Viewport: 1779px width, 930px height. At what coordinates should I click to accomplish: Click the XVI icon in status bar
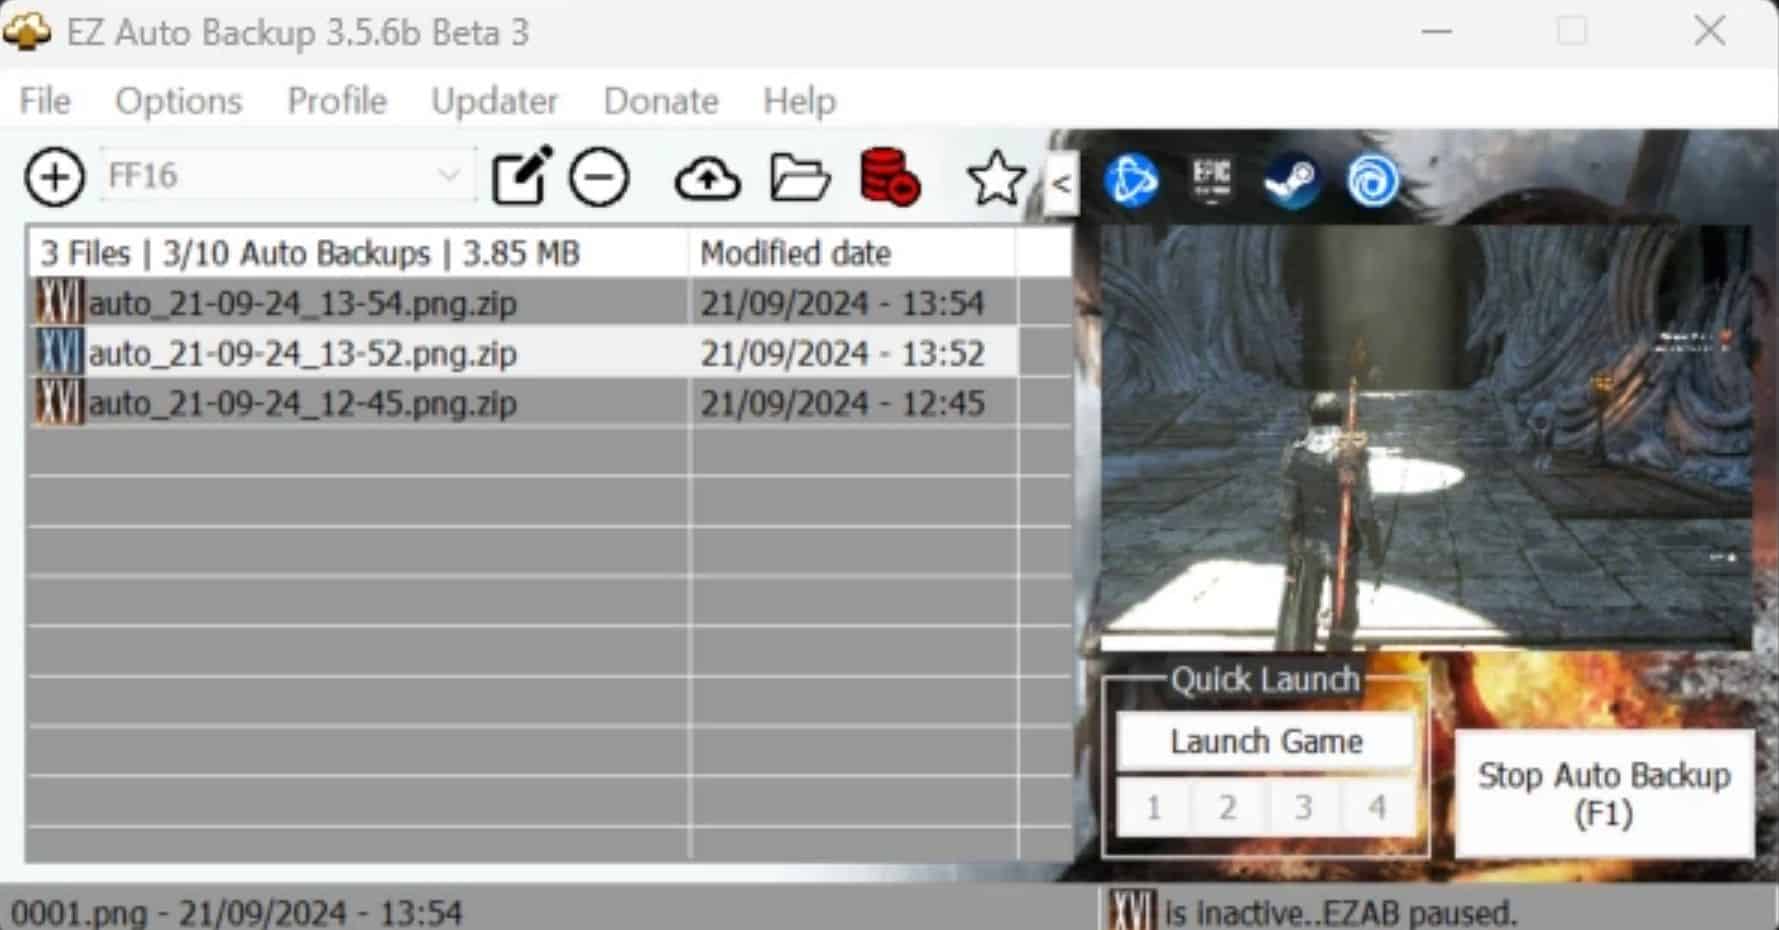pos(1132,910)
